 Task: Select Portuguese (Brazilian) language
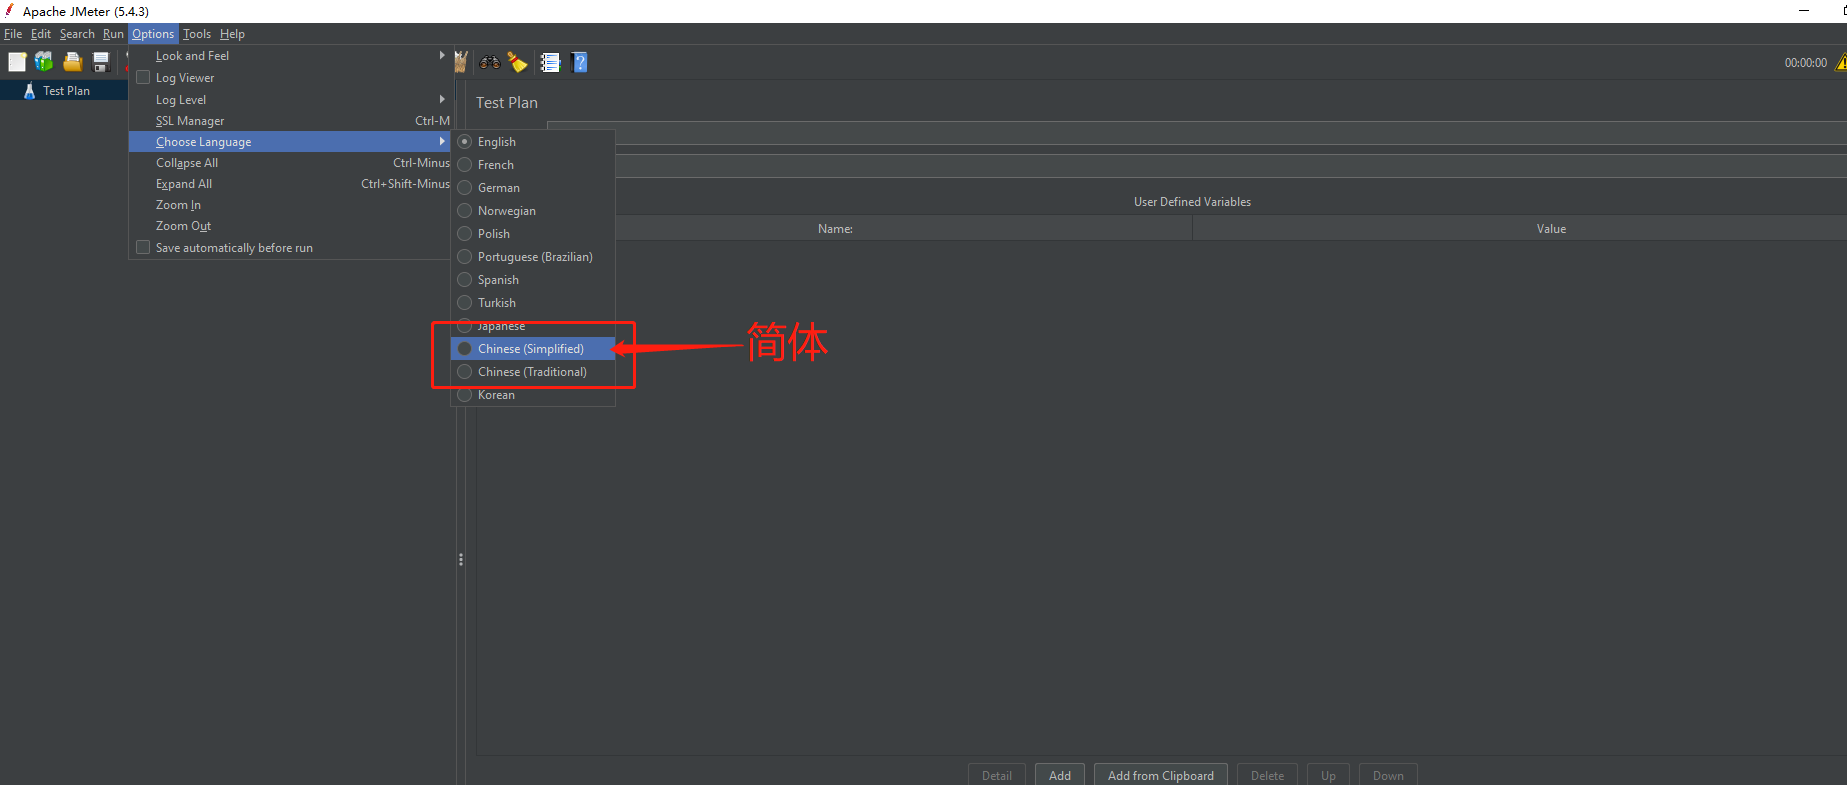pos(532,256)
